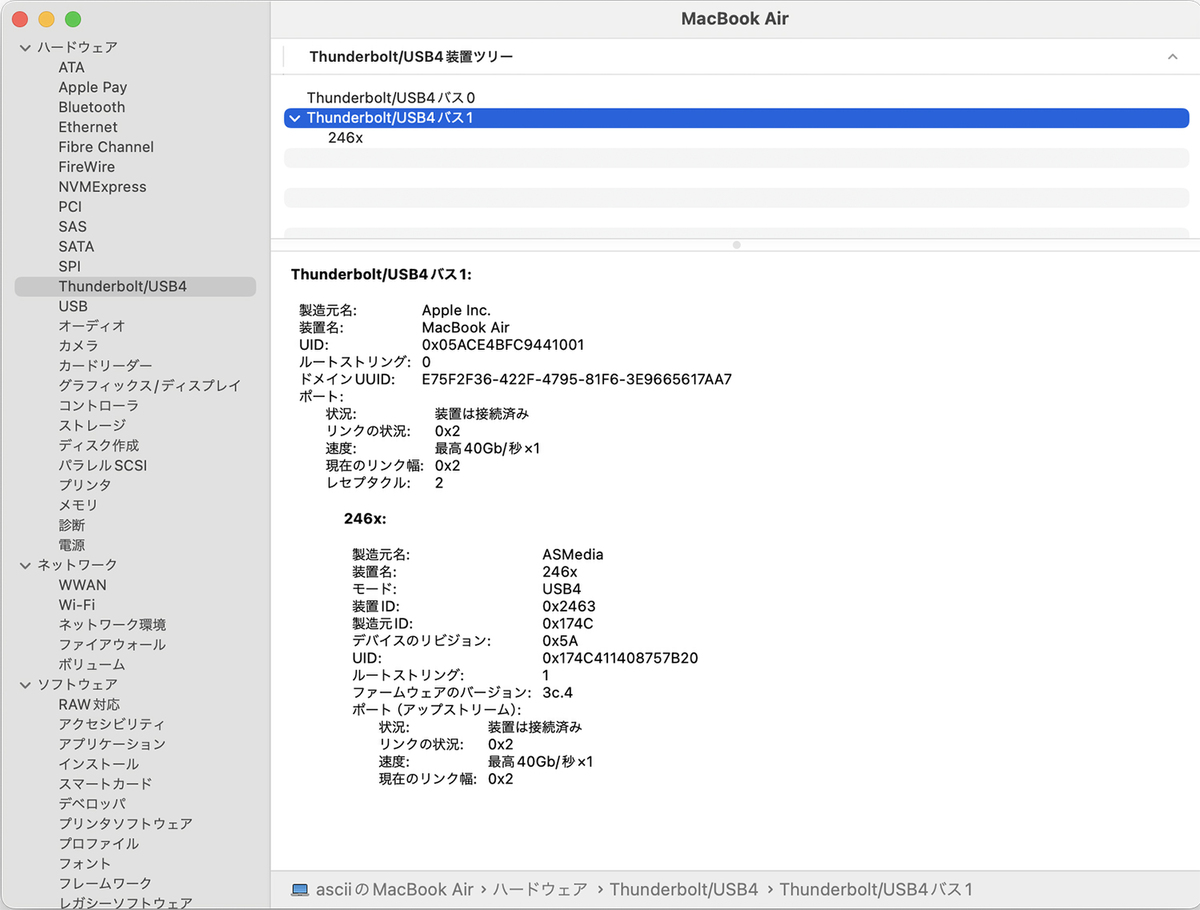The image size is (1200, 910).
Task: Select Bluetooth in the sidebar
Action: click(92, 107)
